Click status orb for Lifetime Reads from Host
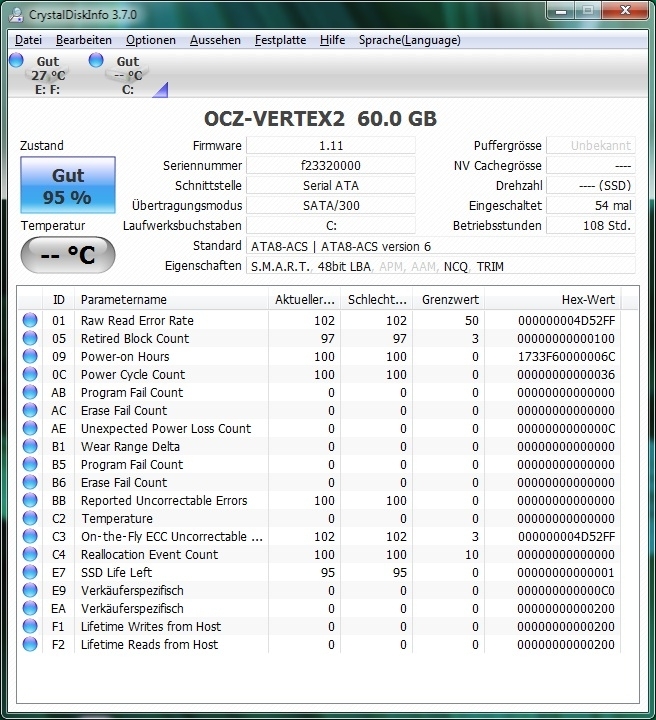Screen dimensions: 656x720 pyautogui.click(x=30, y=645)
